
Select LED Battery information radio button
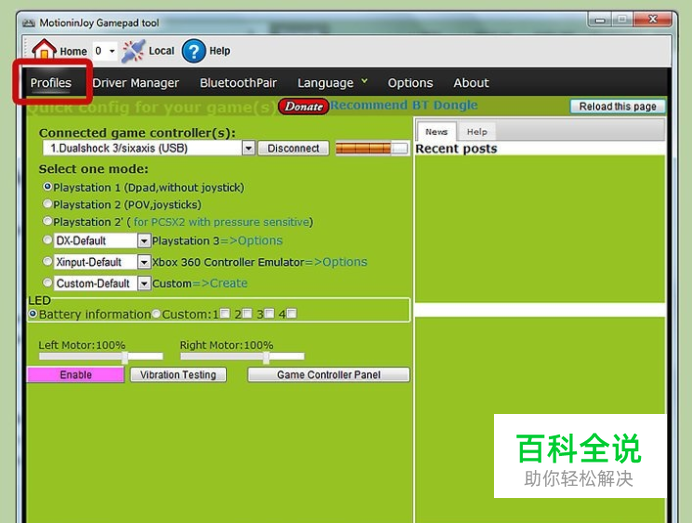[x=33, y=314]
